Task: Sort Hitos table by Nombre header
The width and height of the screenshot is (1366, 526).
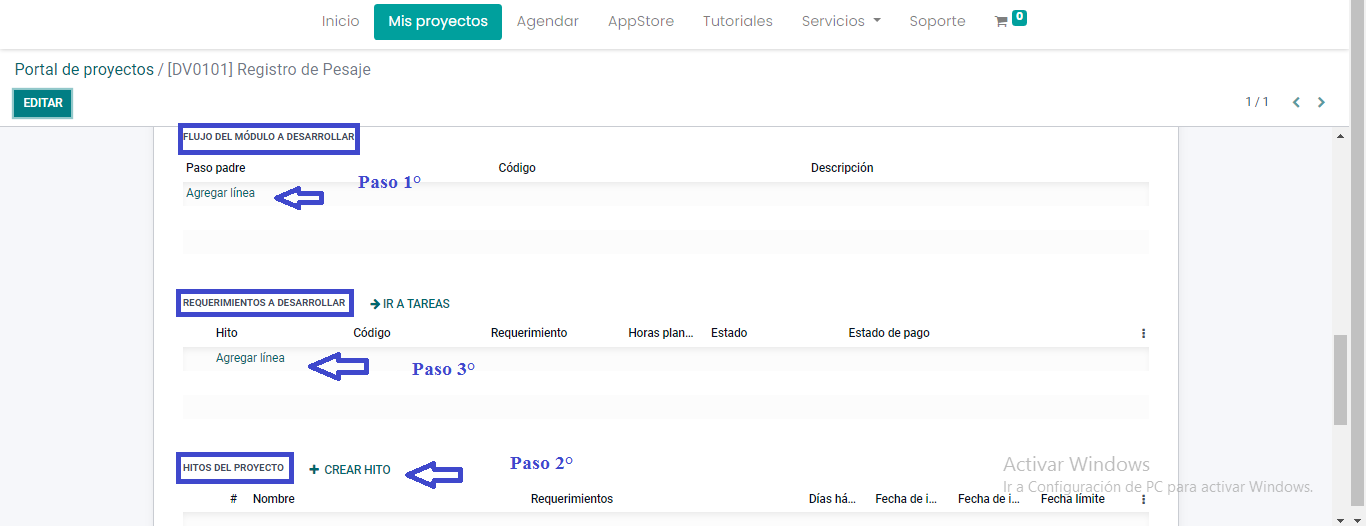Action: point(274,499)
